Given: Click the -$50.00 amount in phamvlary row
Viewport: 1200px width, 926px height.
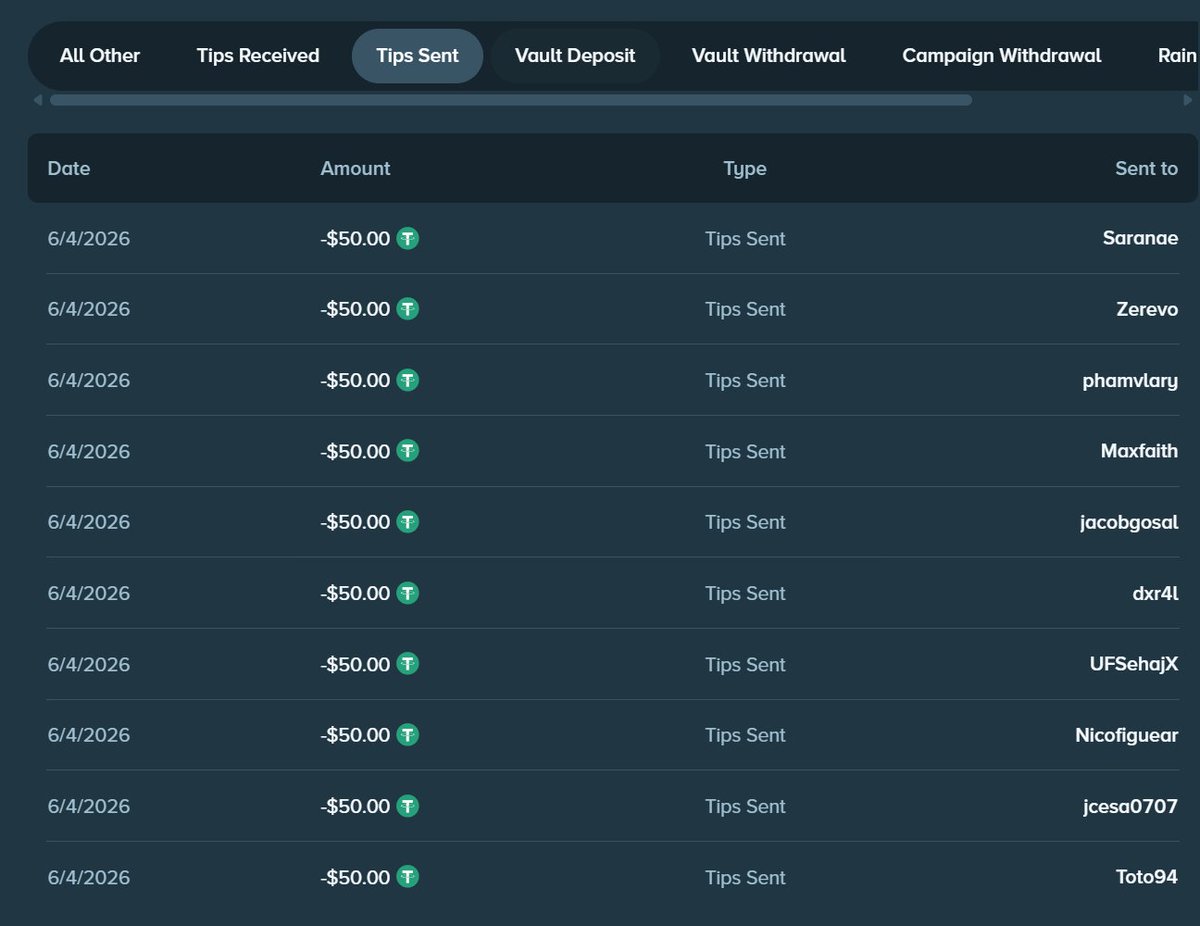Looking at the screenshot, I should click(355, 380).
